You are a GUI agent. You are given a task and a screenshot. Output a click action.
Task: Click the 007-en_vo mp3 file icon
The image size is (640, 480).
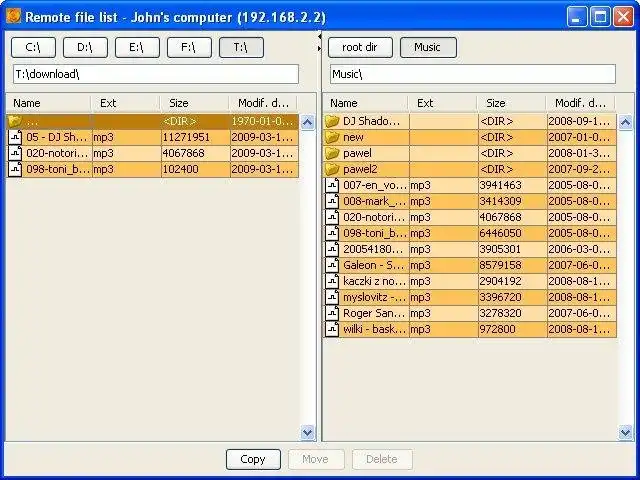[x=332, y=185]
